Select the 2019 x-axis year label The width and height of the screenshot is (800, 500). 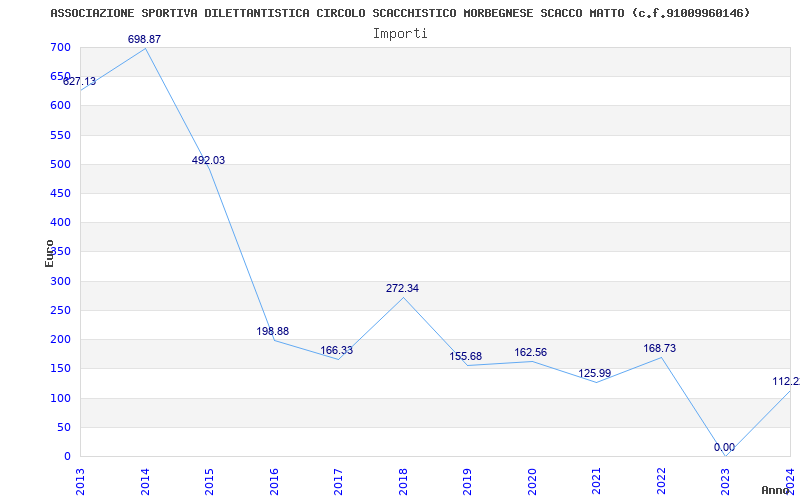coord(467,481)
